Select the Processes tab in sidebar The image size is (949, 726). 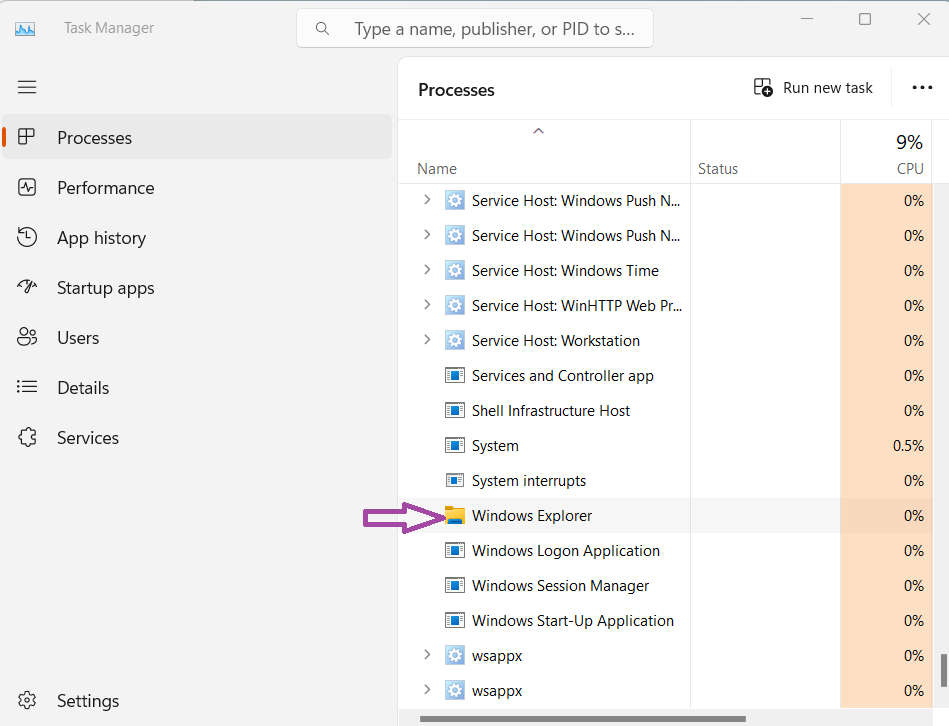coord(94,138)
